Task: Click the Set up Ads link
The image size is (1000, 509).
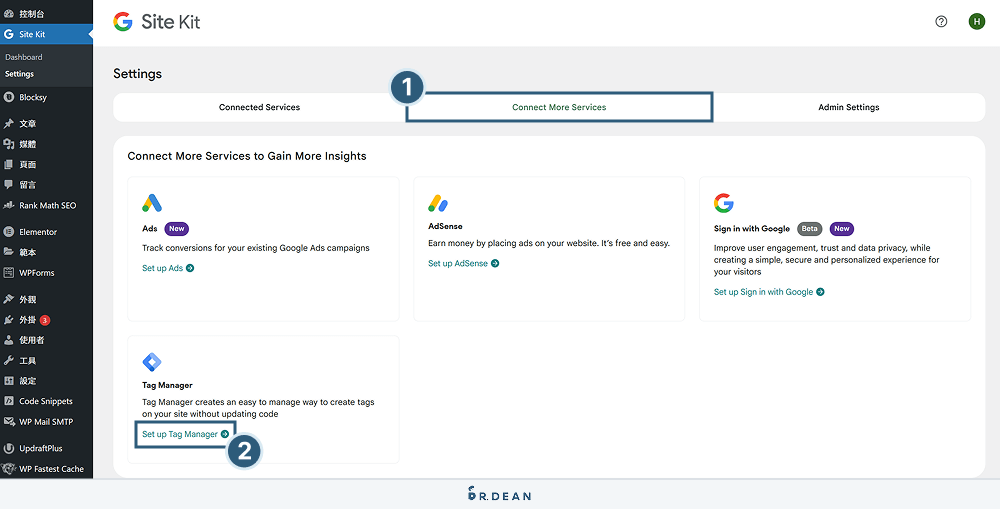Action: (168, 268)
